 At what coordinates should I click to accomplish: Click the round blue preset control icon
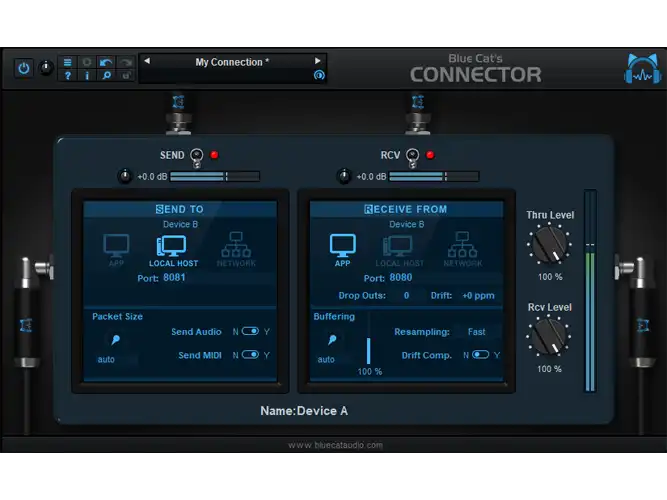point(319,75)
